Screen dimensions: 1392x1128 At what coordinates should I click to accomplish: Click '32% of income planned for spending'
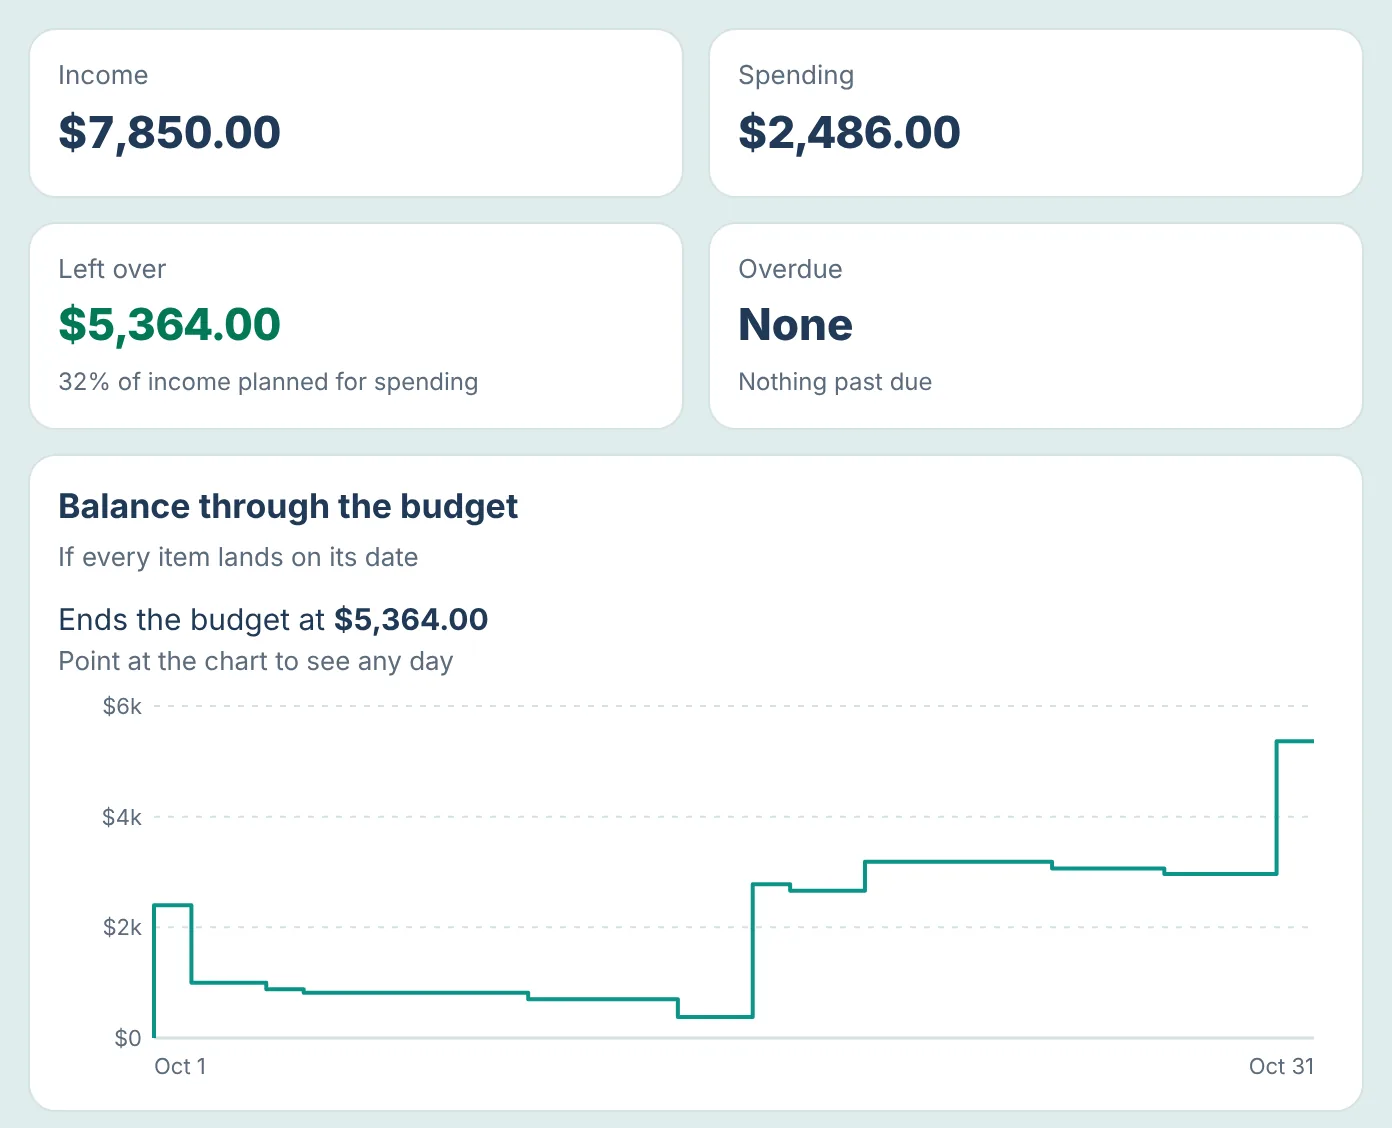pyautogui.click(x=268, y=382)
